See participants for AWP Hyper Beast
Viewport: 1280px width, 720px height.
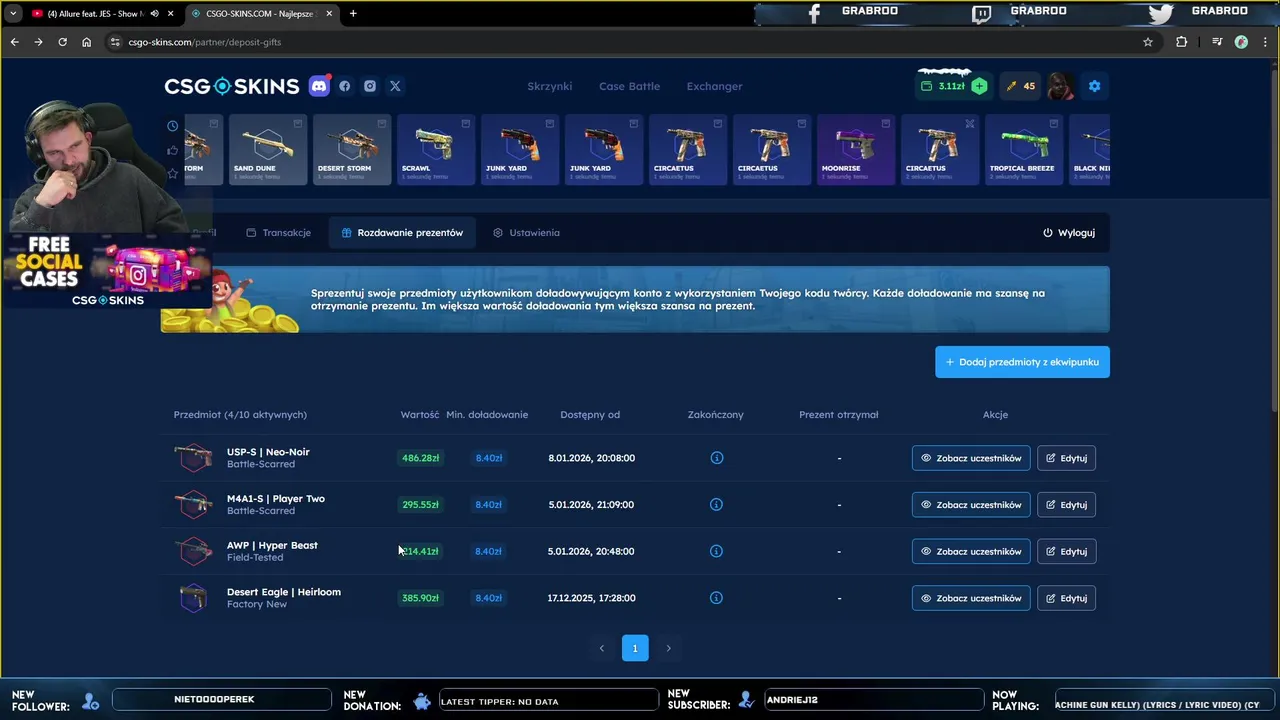click(x=971, y=551)
